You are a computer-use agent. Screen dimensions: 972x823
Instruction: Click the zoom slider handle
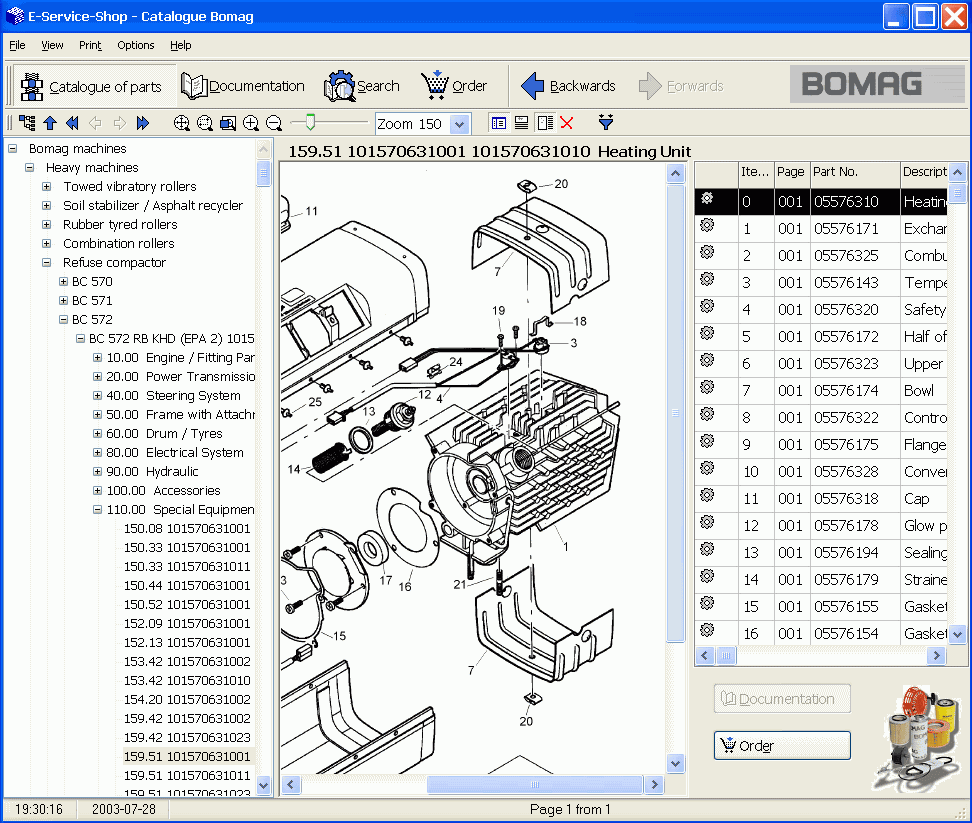click(x=311, y=122)
